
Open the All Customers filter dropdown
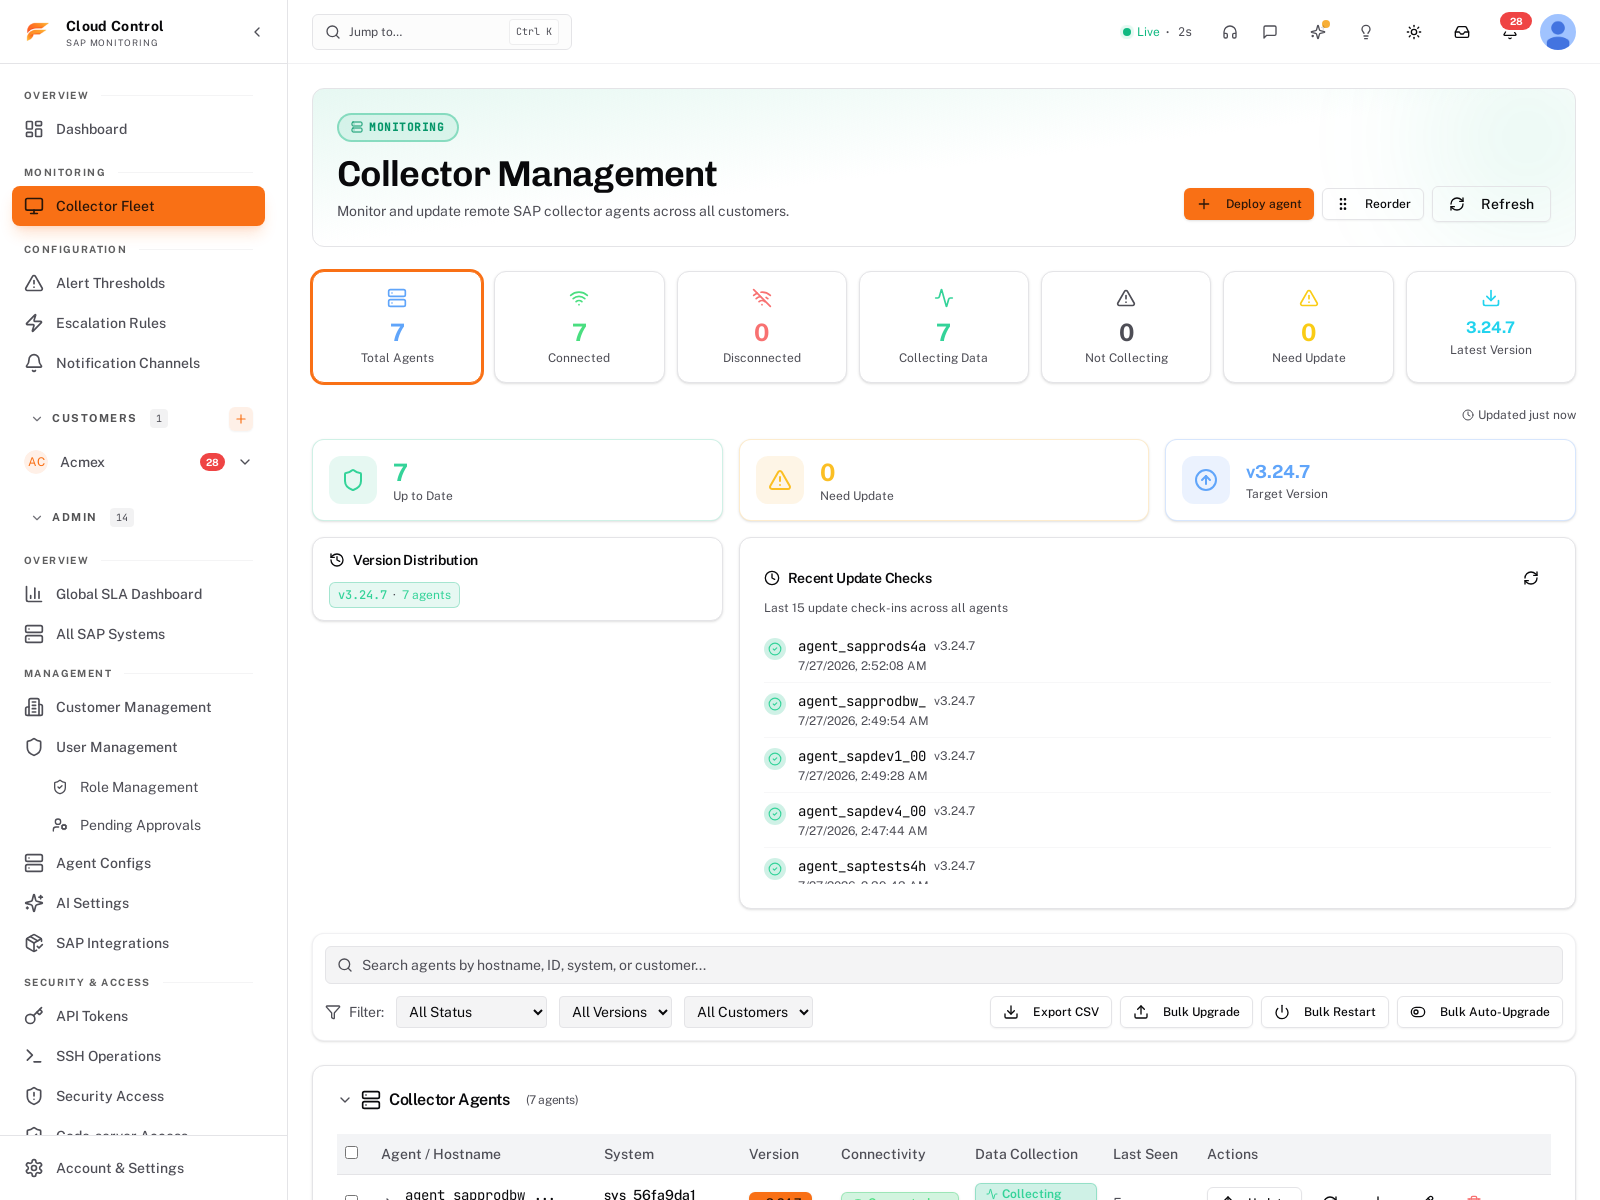(x=748, y=1012)
